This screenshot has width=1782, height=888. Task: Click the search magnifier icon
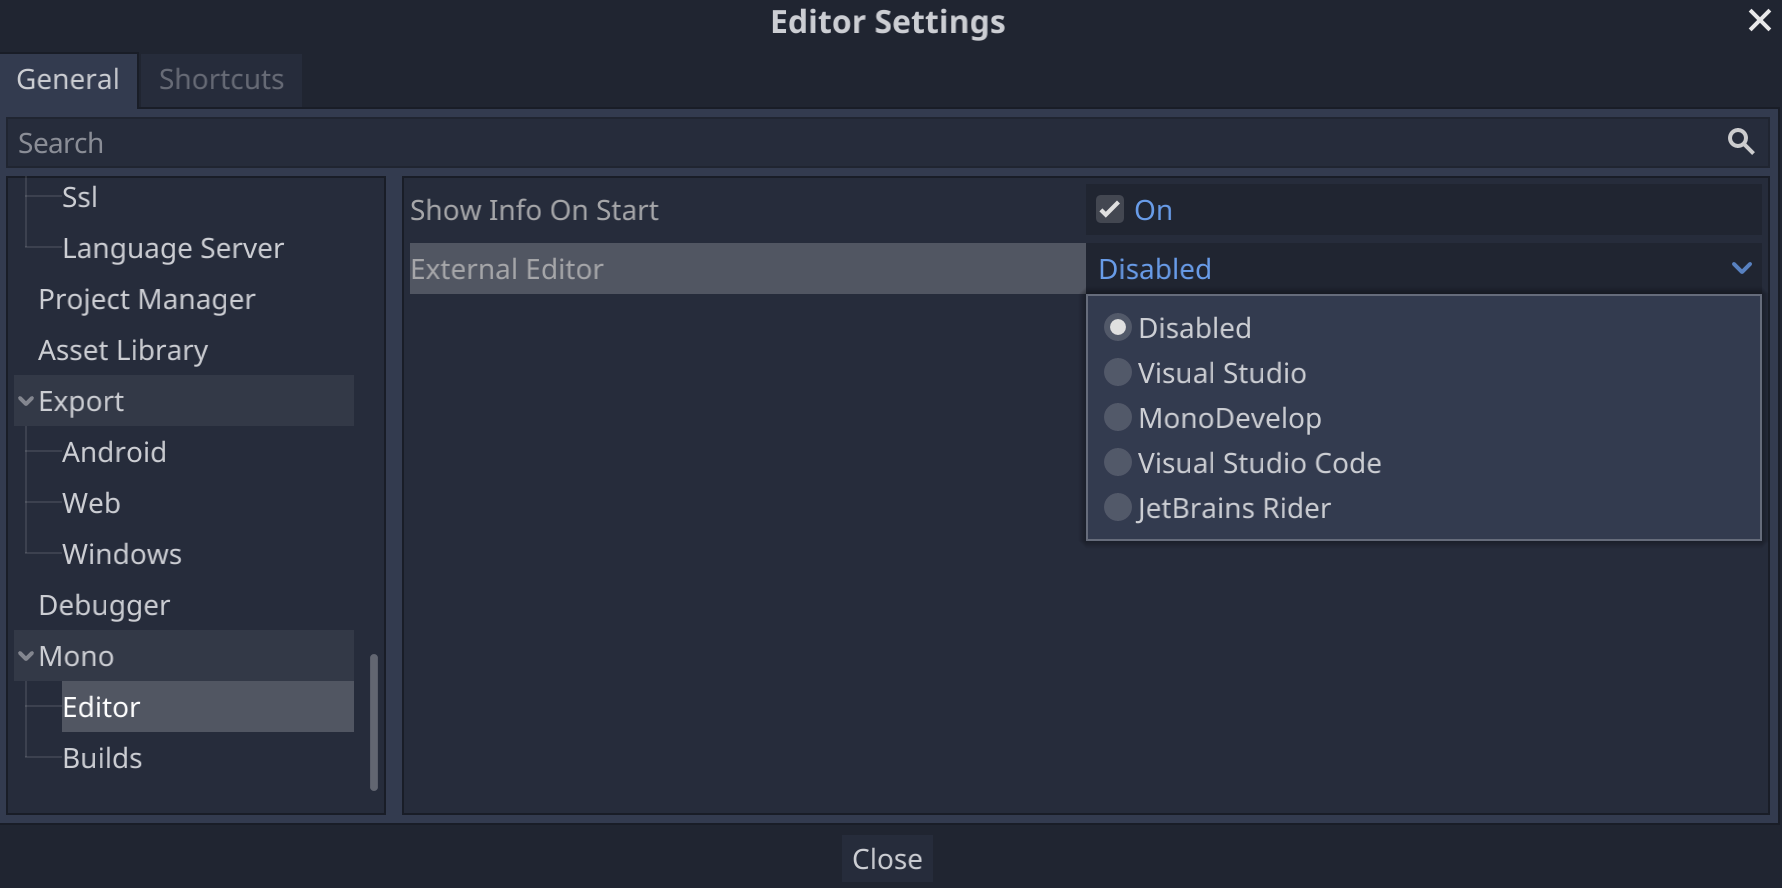[1739, 142]
